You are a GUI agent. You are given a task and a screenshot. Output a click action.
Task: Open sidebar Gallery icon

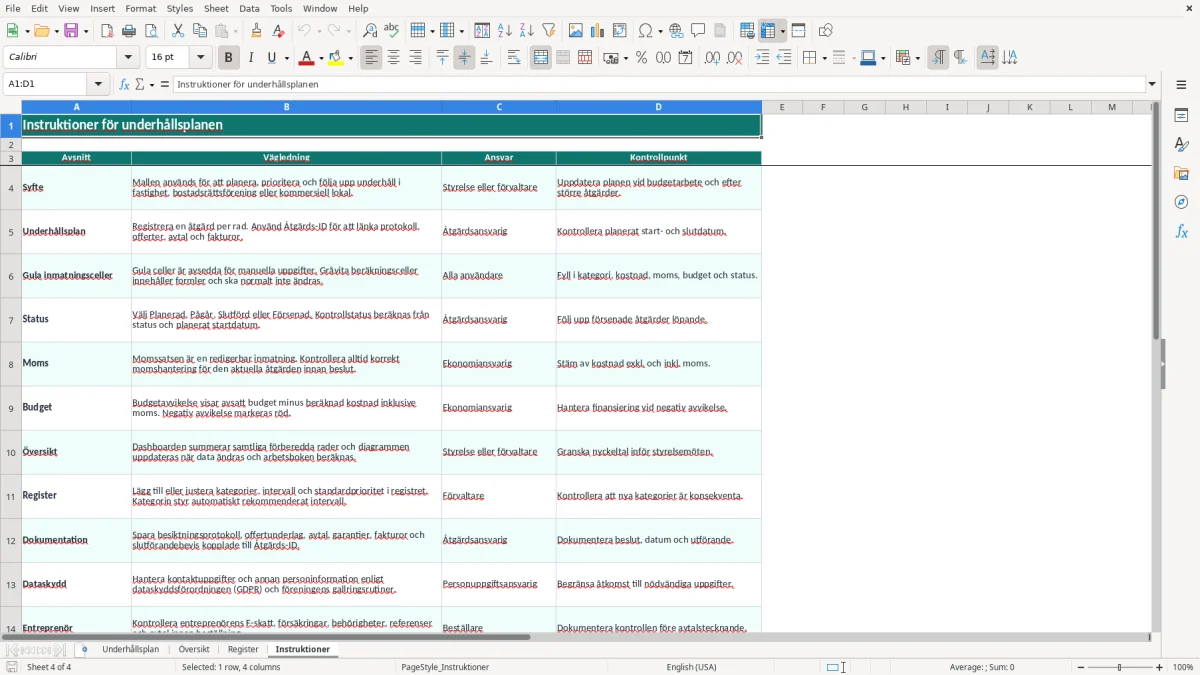point(1181,173)
